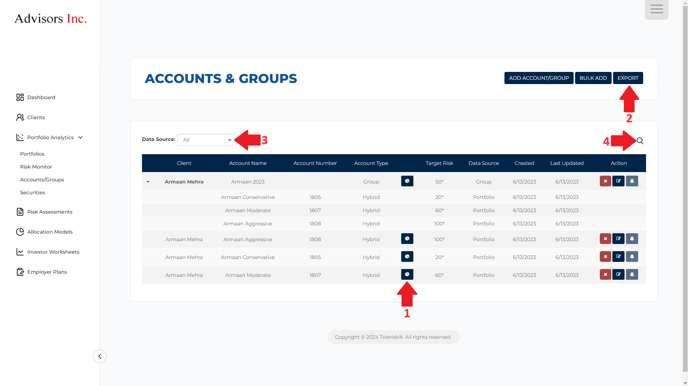This screenshot has height=386, width=688.
Task: Click the copyright Tolerisk footer text
Action: [x=393, y=337]
